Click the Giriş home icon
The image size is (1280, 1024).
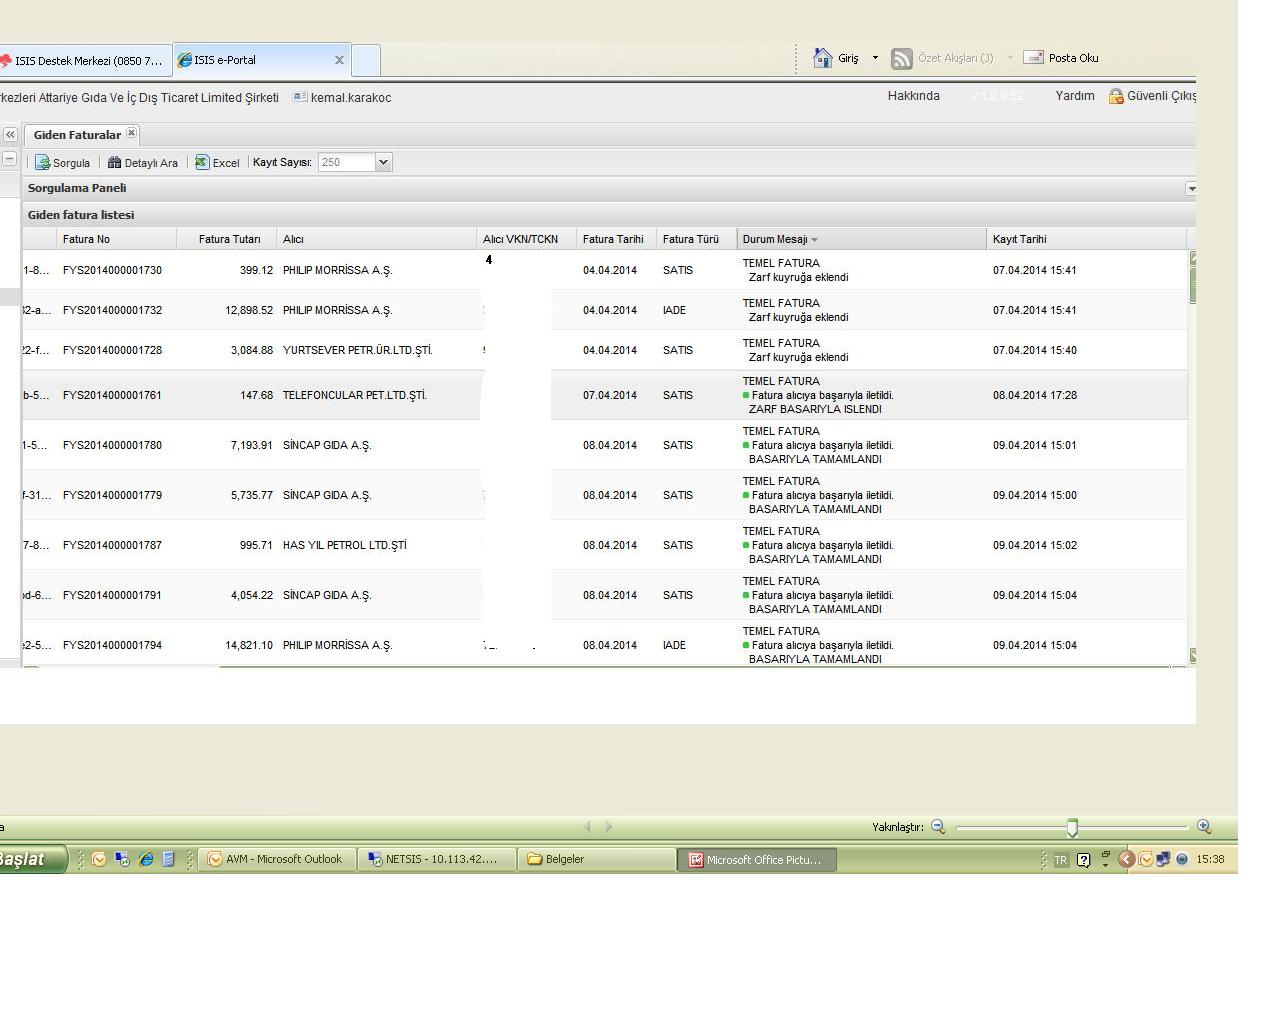pos(823,58)
